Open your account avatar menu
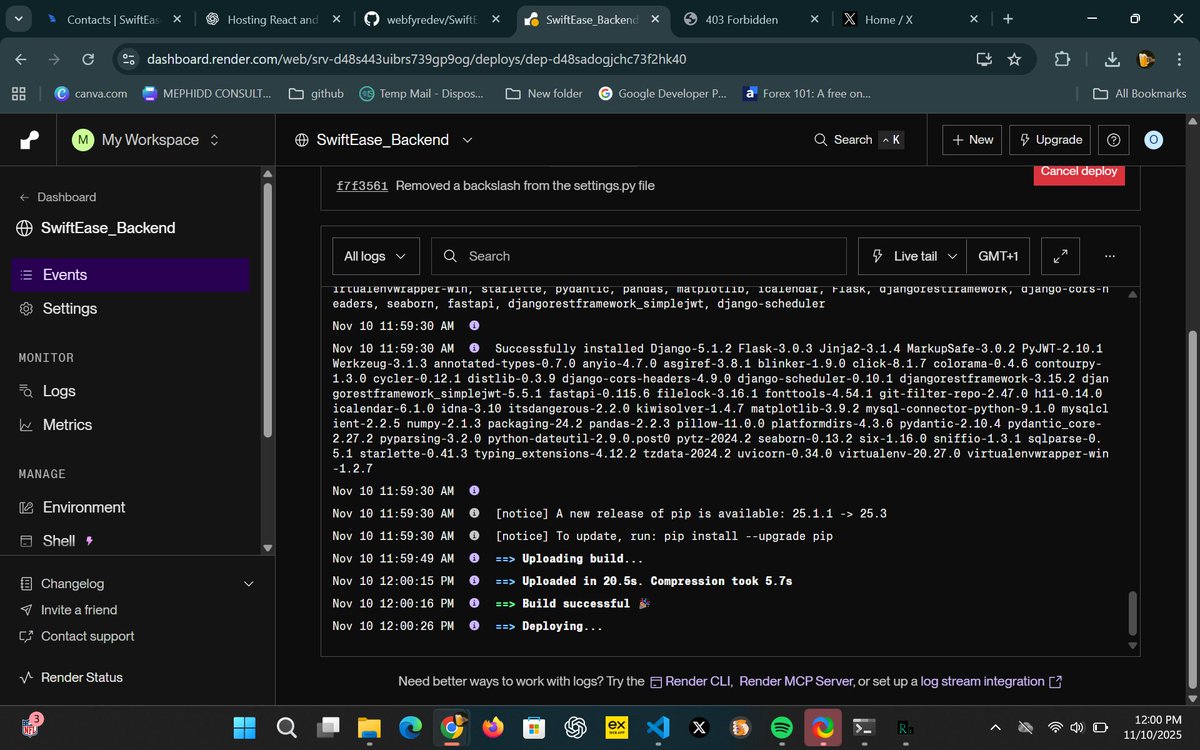The width and height of the screenshot is (1200, 750). [1153, 139]
